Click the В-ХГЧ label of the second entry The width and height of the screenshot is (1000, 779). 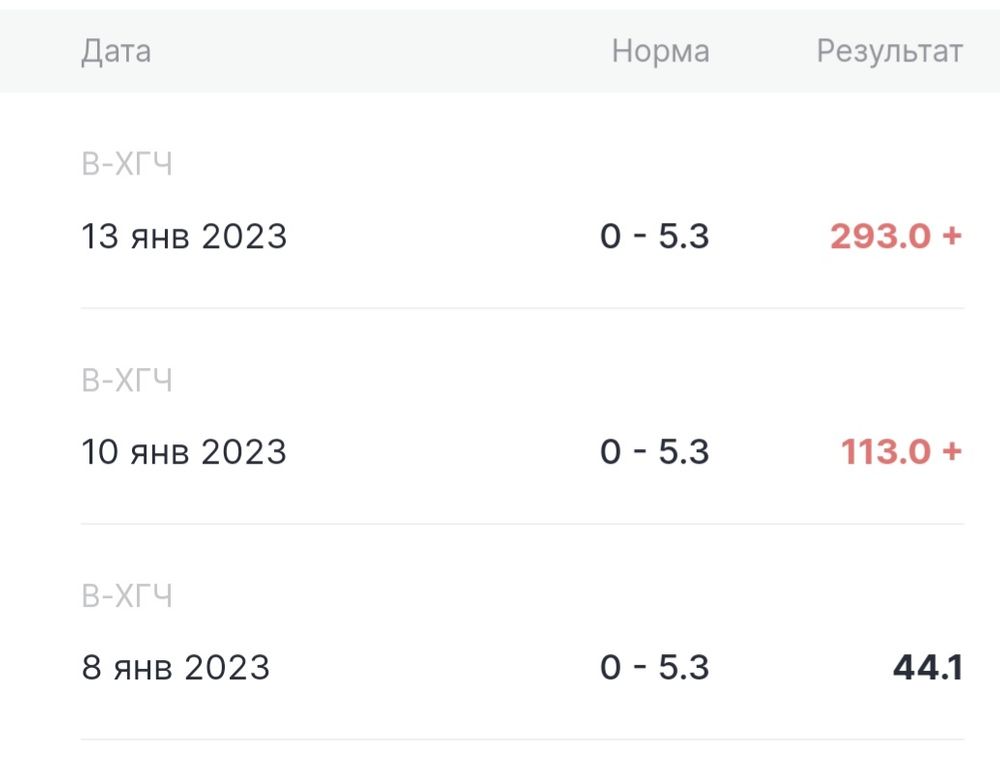(x=128, y=380)
